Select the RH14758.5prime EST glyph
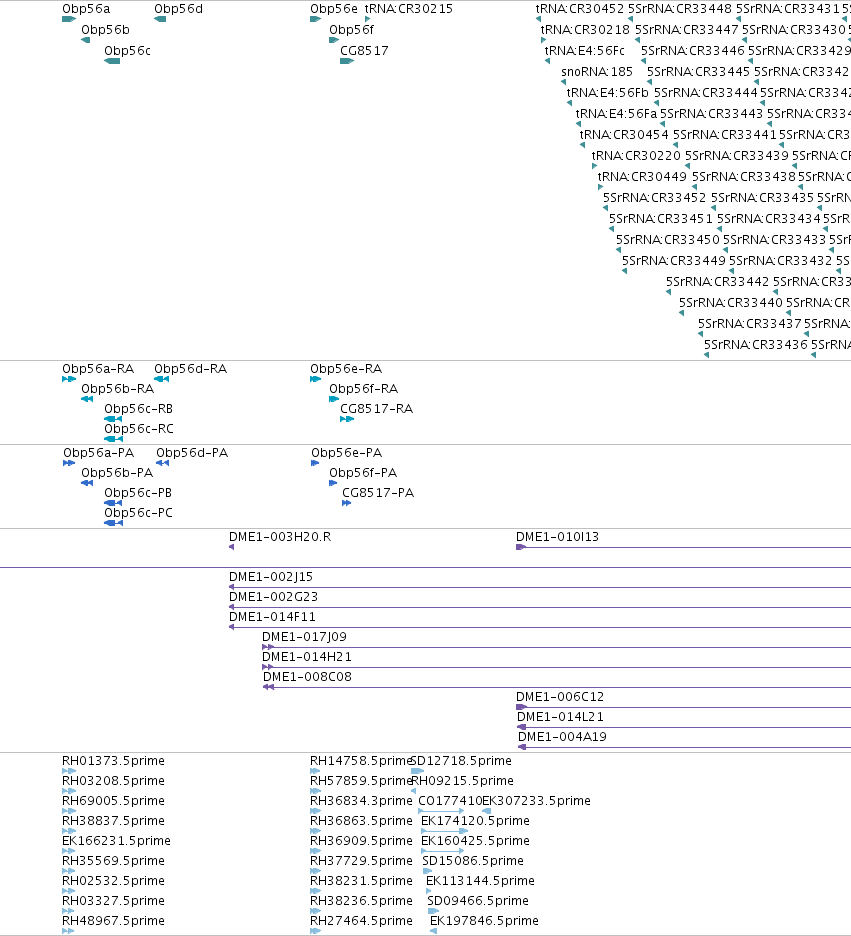The height and width of the screenshot is (936, 851). (x=315, y=771)
